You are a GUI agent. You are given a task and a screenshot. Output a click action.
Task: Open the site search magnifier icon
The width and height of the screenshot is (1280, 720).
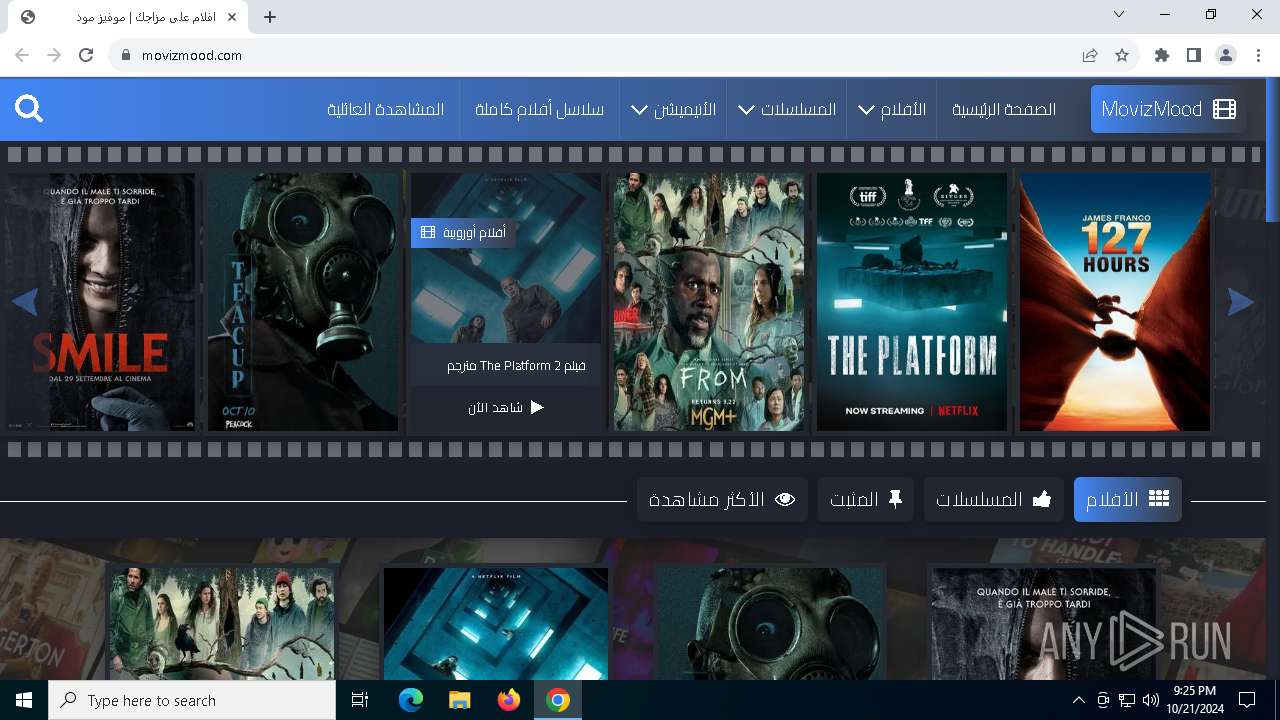point(29,109)
